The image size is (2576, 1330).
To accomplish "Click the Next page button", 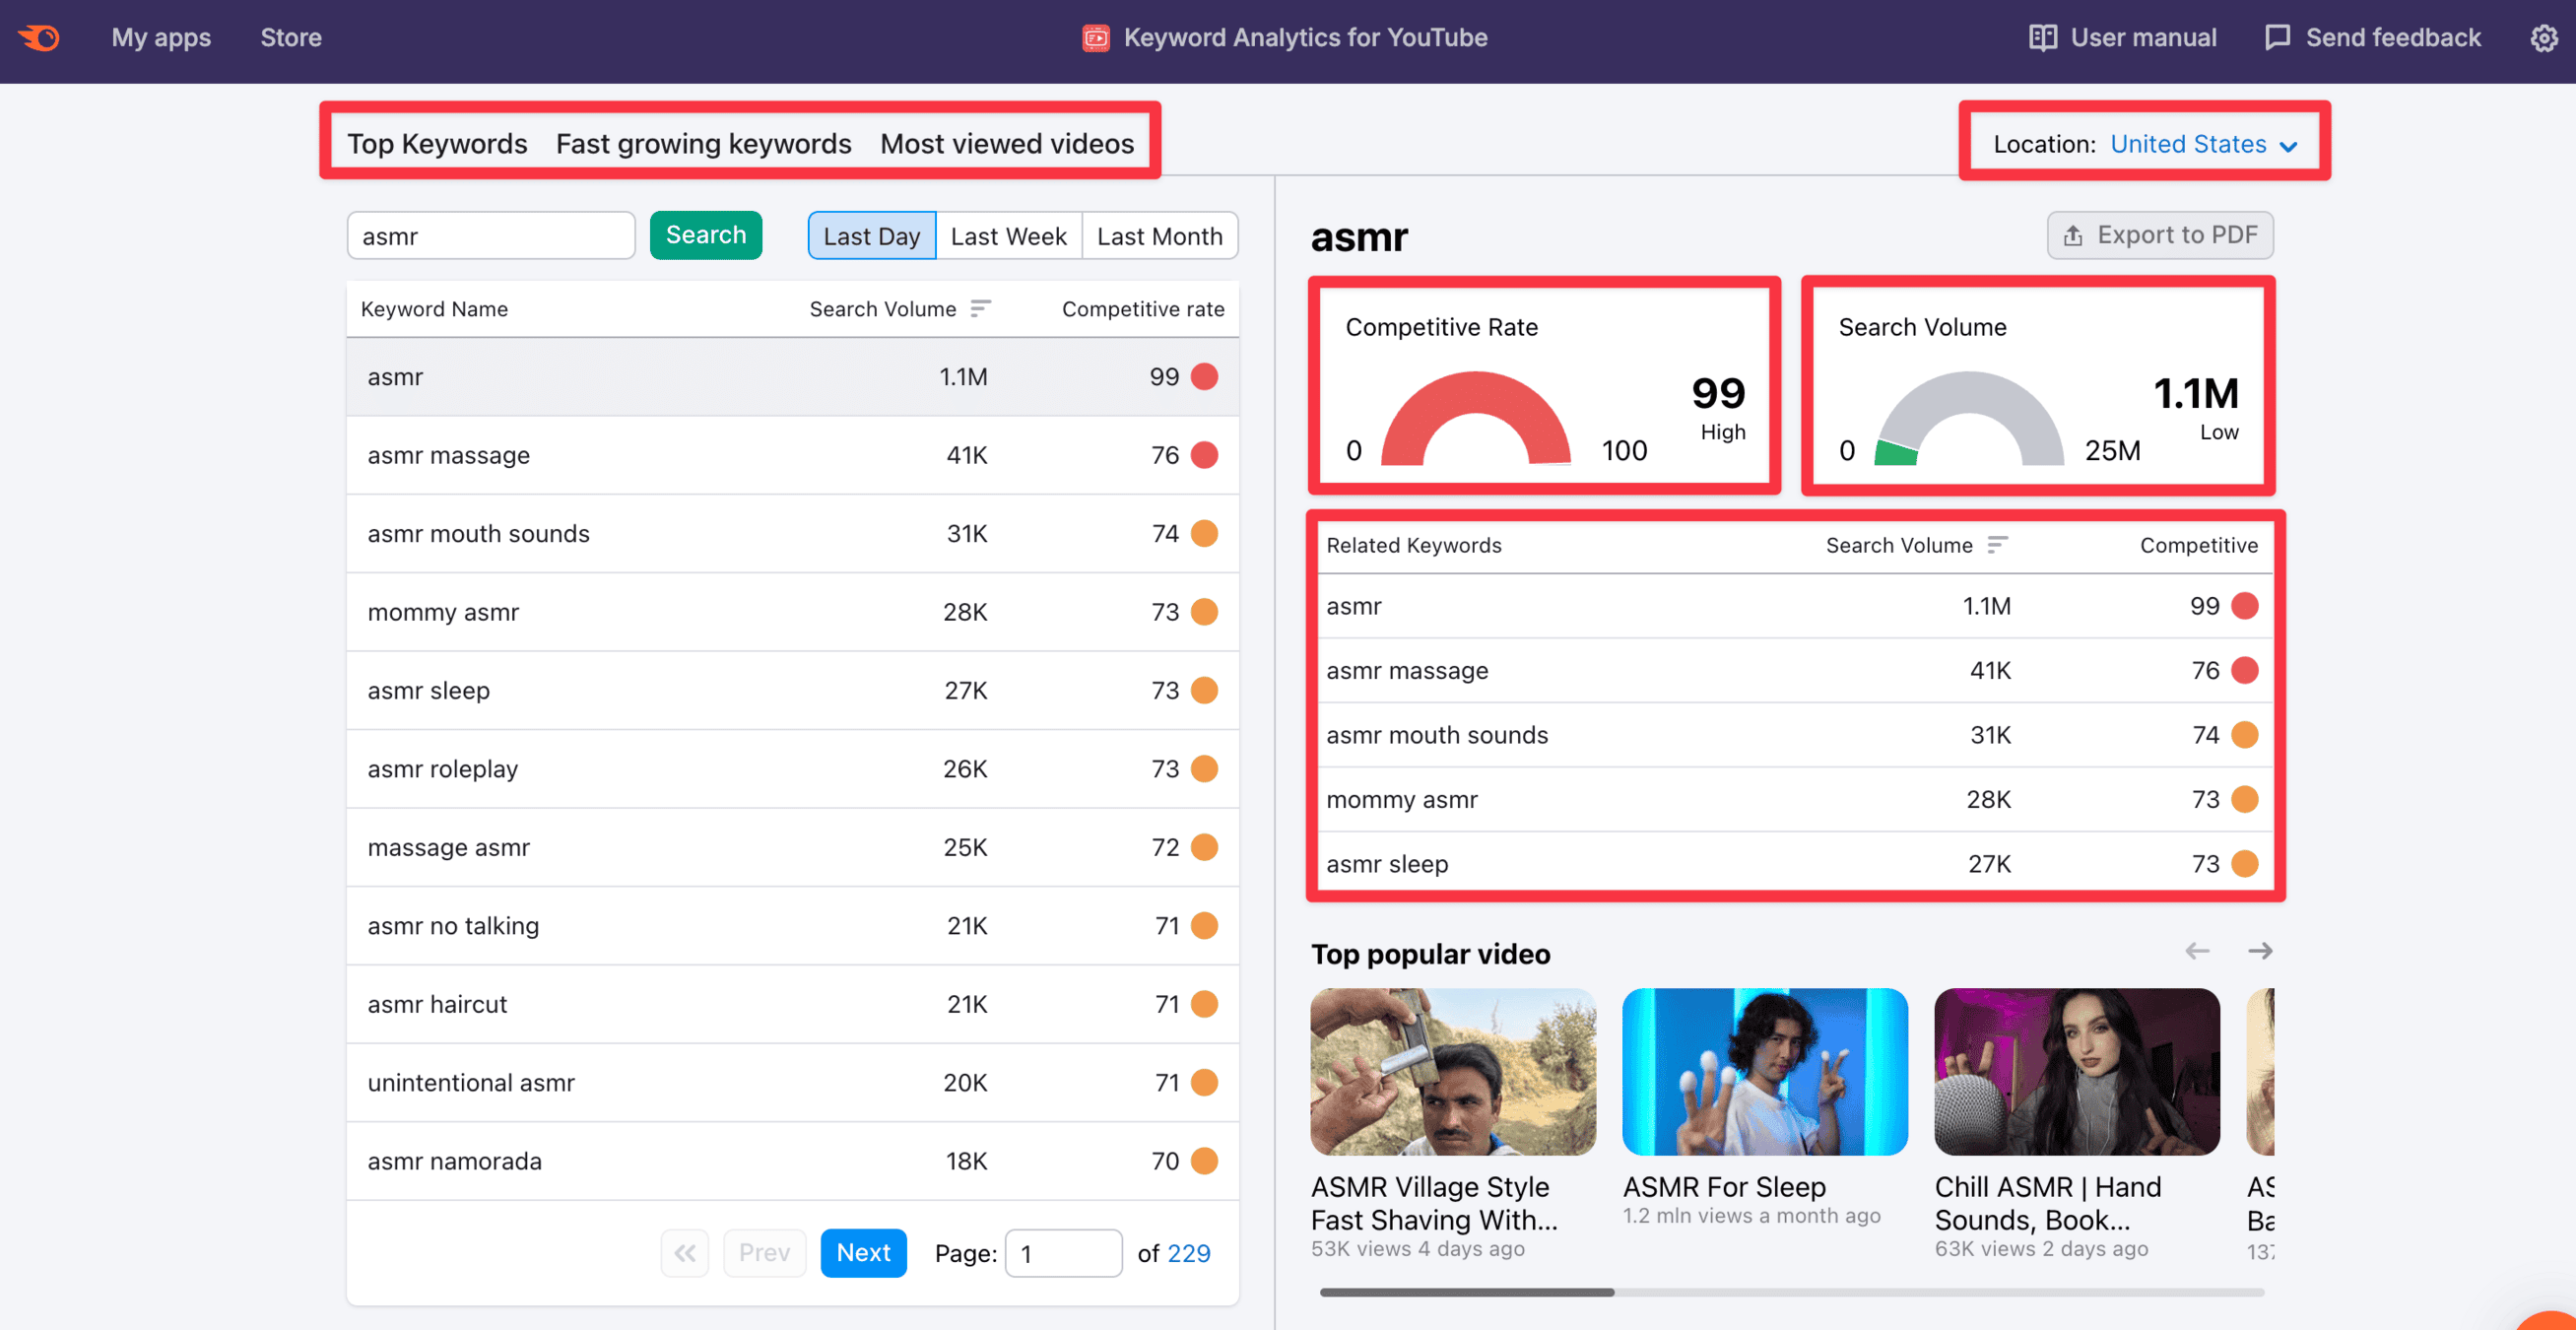I will click(863, 1252).
